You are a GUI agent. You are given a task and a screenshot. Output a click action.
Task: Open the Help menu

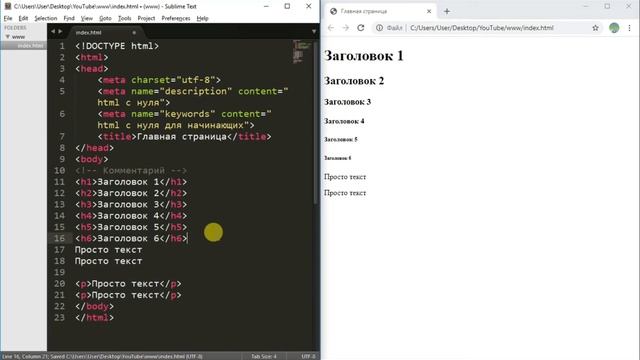coord(202,18)
